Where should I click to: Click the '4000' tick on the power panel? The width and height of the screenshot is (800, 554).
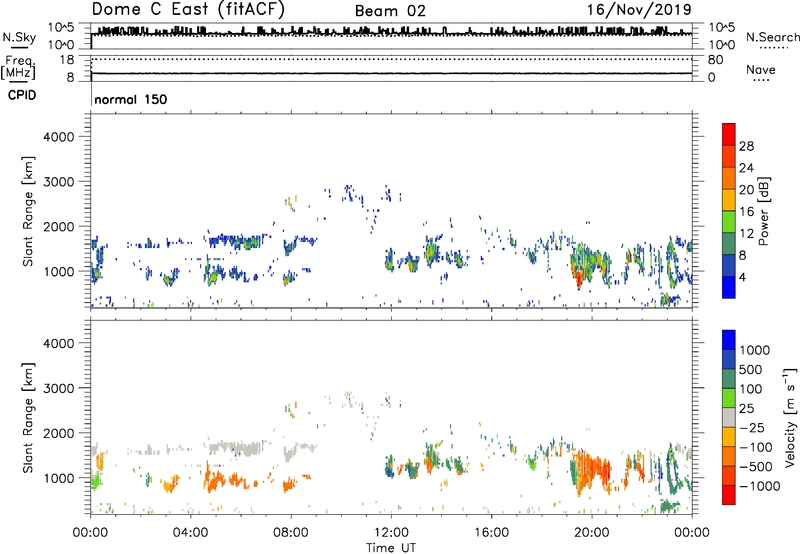click(58, 137)
